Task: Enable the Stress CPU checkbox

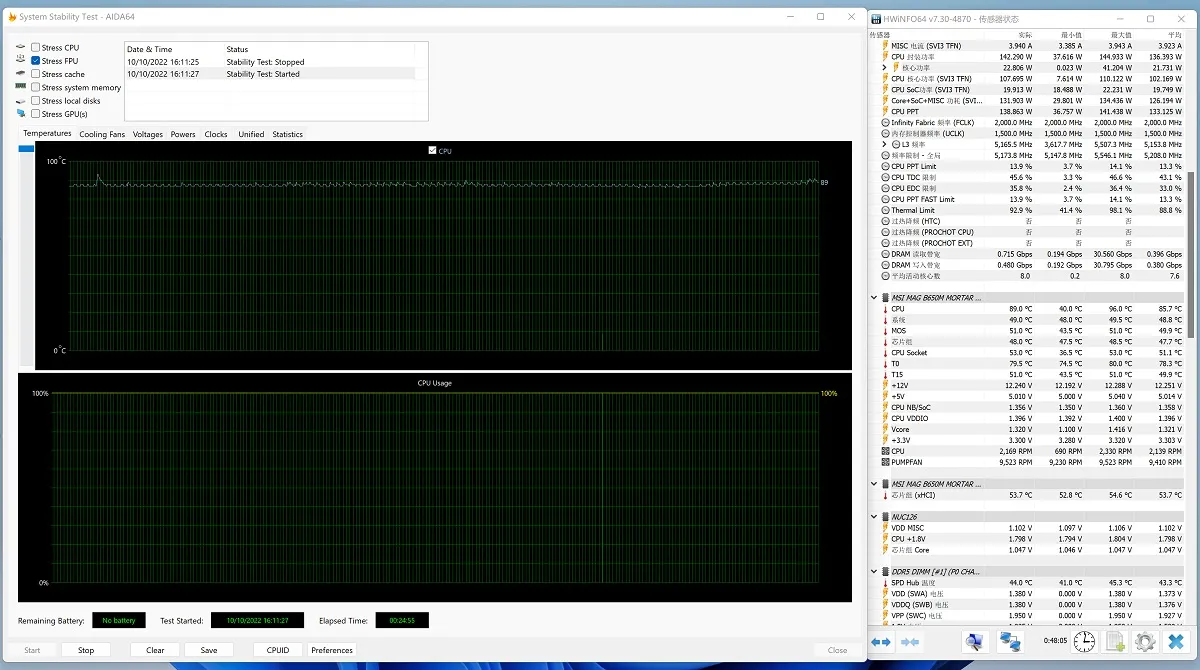Action: [36, 47]
